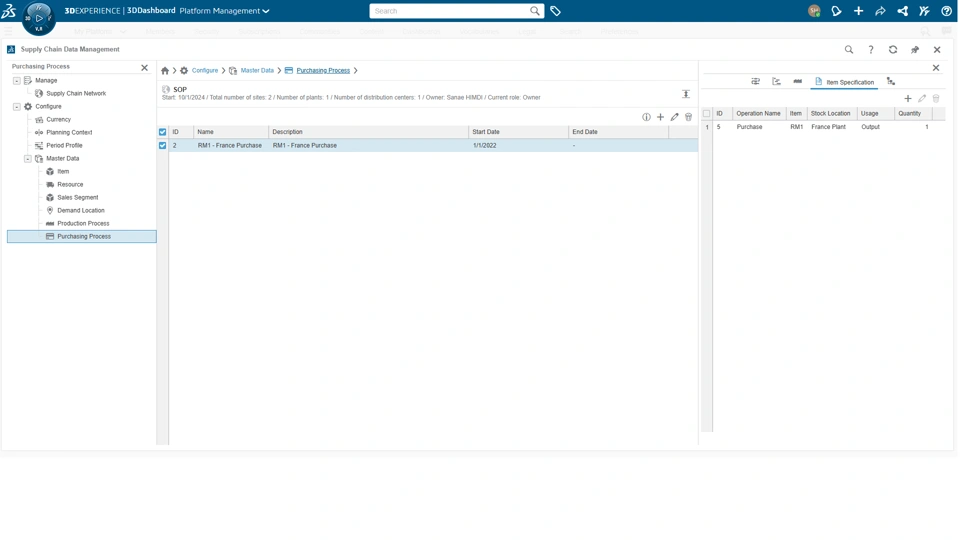Click the top search input field

point(449,11)
